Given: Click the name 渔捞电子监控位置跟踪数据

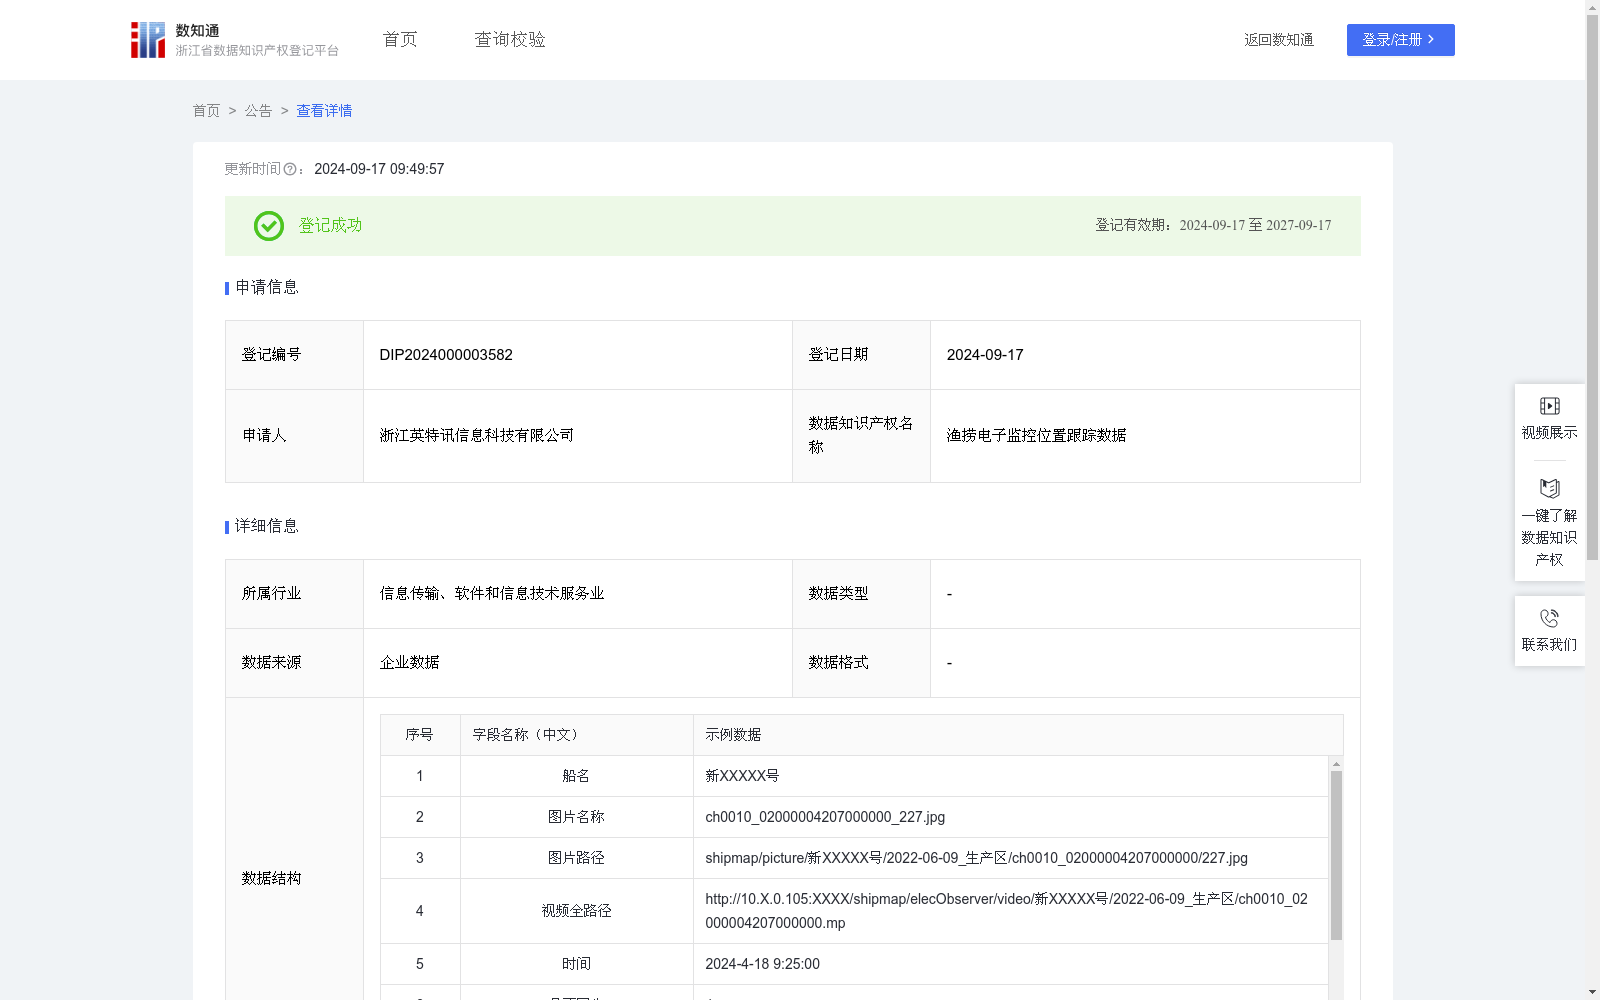Looking at the screenshot, I should point(1037,436).
